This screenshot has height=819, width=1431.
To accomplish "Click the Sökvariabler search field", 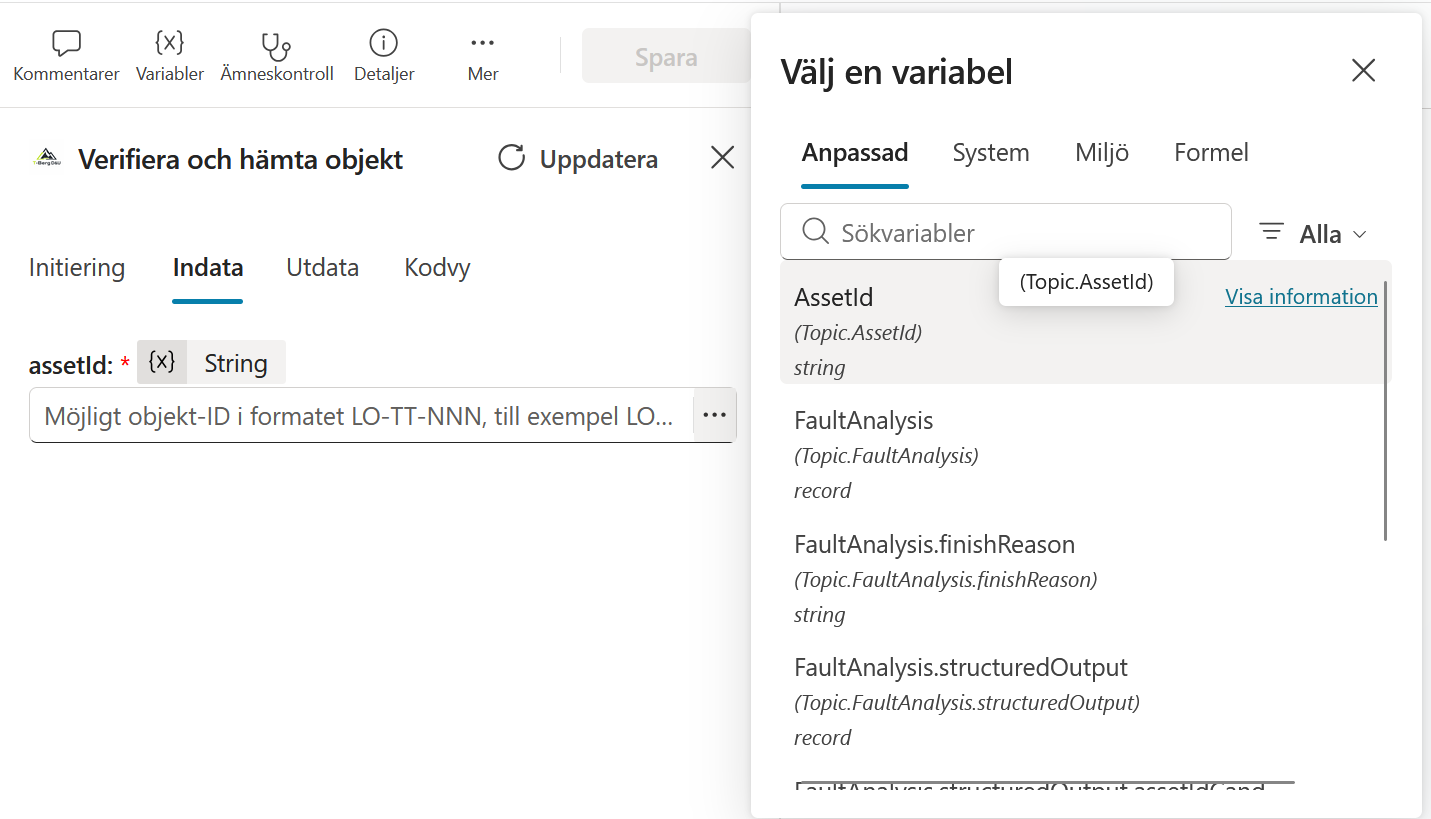I will point(1006,232).
